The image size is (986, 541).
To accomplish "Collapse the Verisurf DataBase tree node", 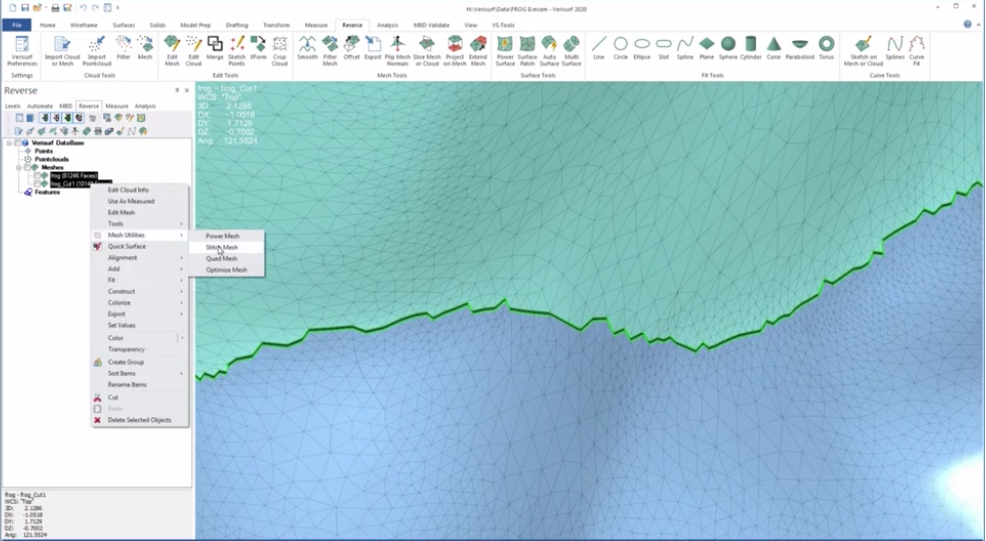I will (x=9, y=143).
